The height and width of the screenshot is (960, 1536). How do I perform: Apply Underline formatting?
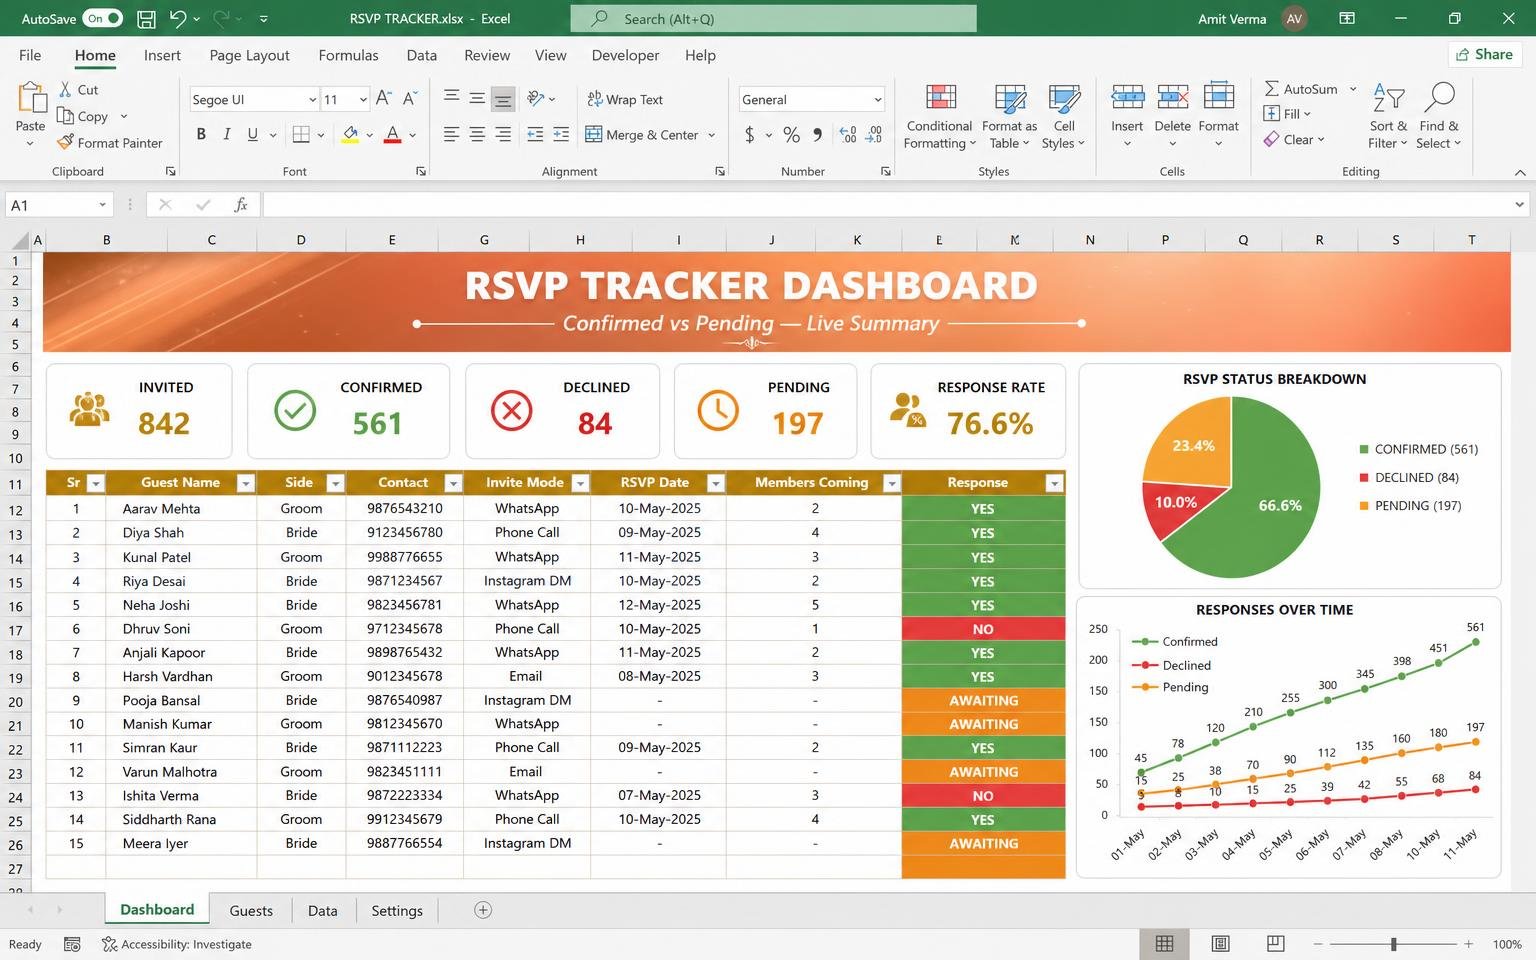(252, 134)
